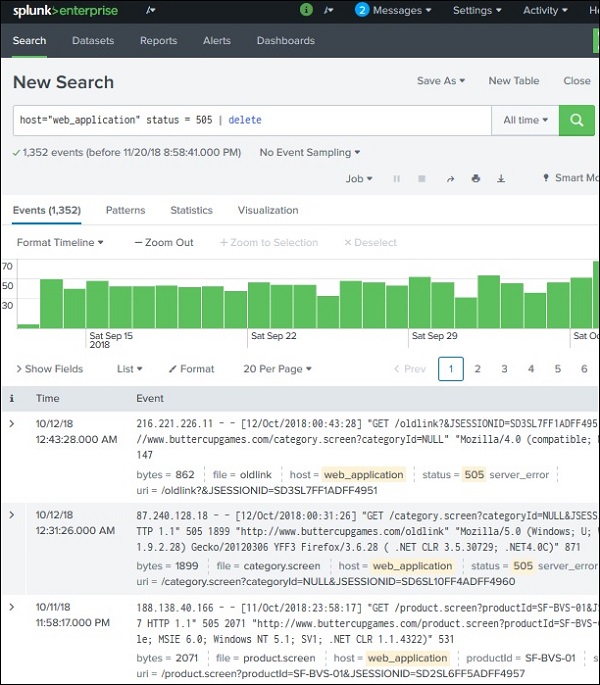Click the Zoom Out timeline button
Viewport: 600px width, 685px height.
pos(164,242)
